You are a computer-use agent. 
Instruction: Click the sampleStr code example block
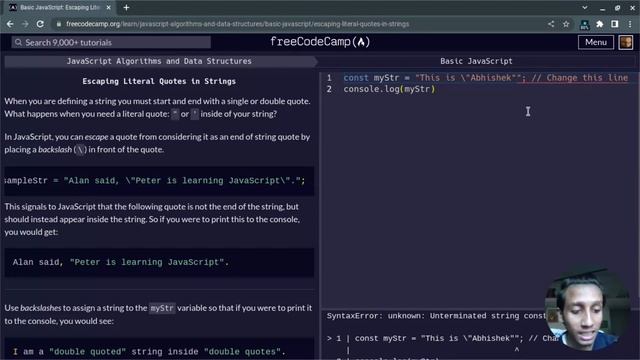159,180
